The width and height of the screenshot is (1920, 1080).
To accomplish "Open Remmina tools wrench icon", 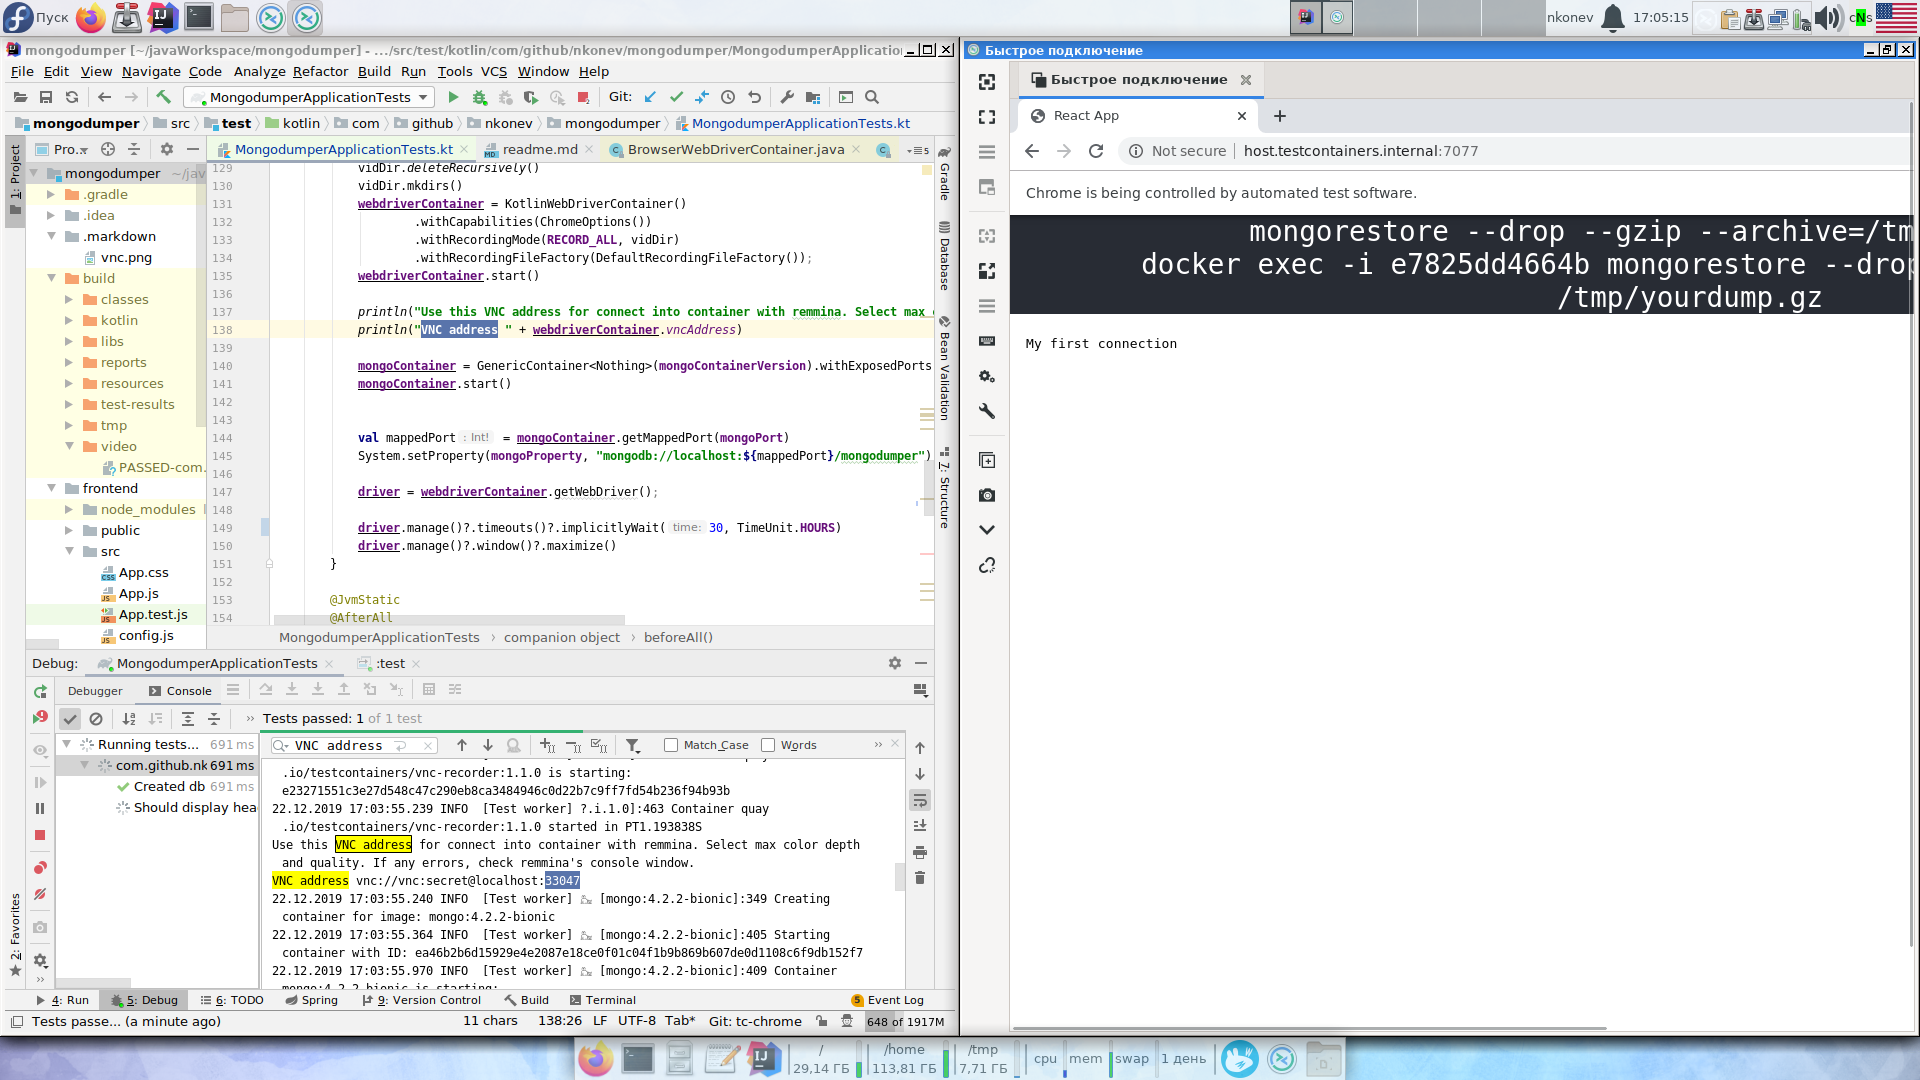I will (x=987, y=411).
